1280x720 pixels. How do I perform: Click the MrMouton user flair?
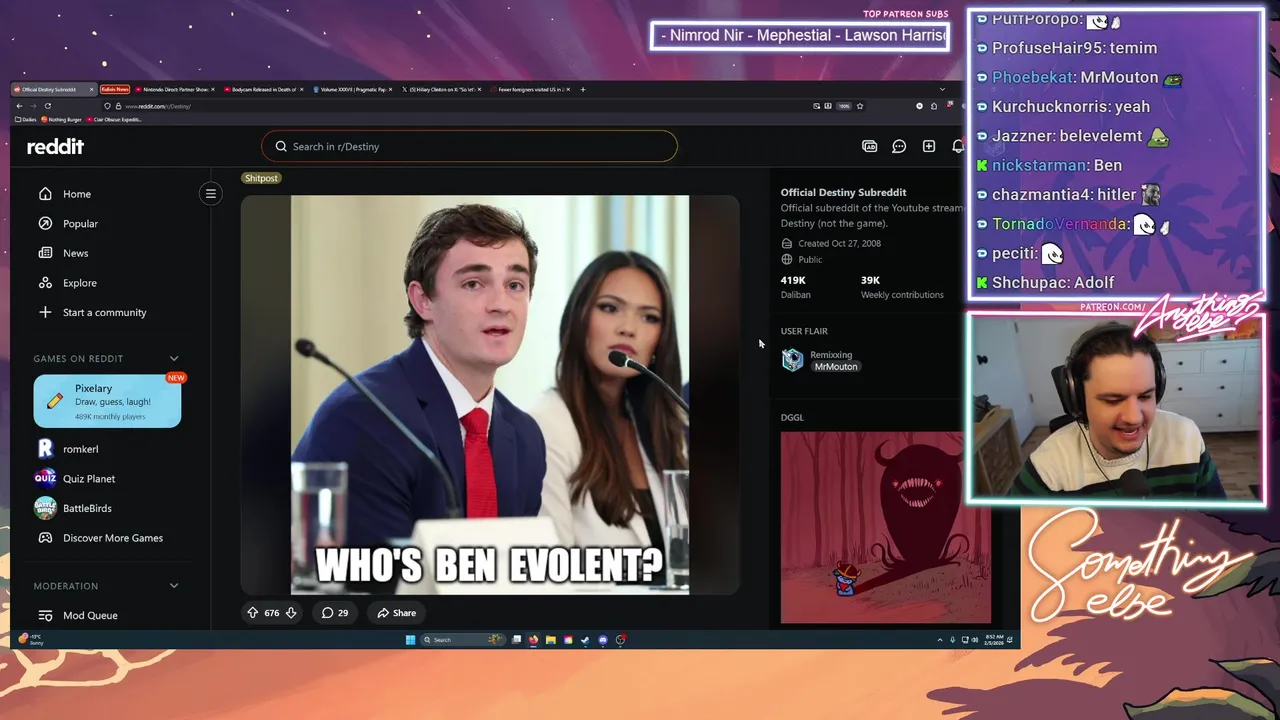[836, 367]
